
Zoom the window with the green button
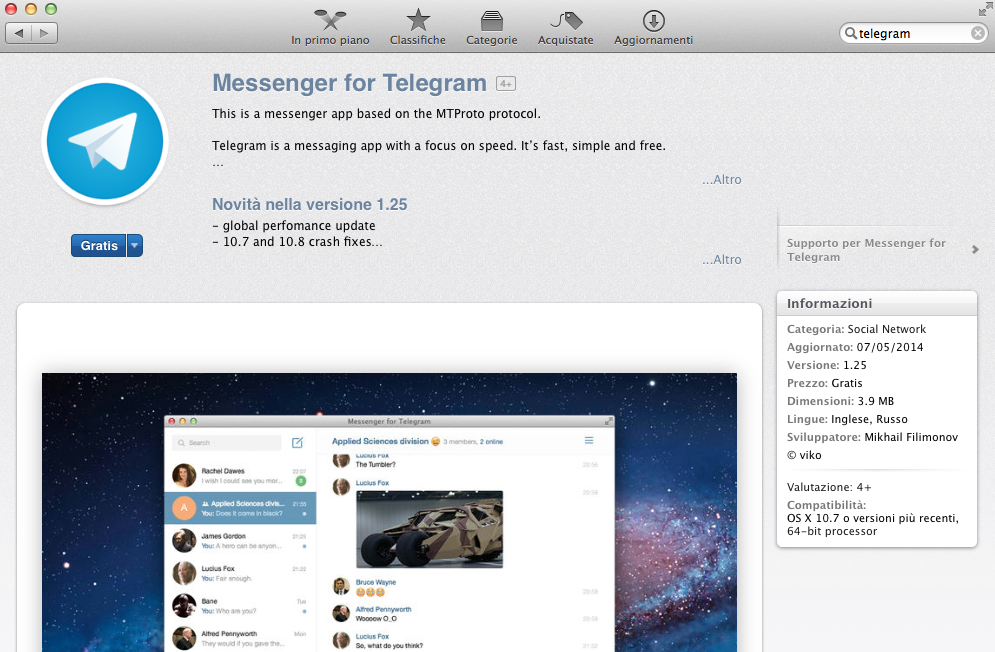pos(51,9)
